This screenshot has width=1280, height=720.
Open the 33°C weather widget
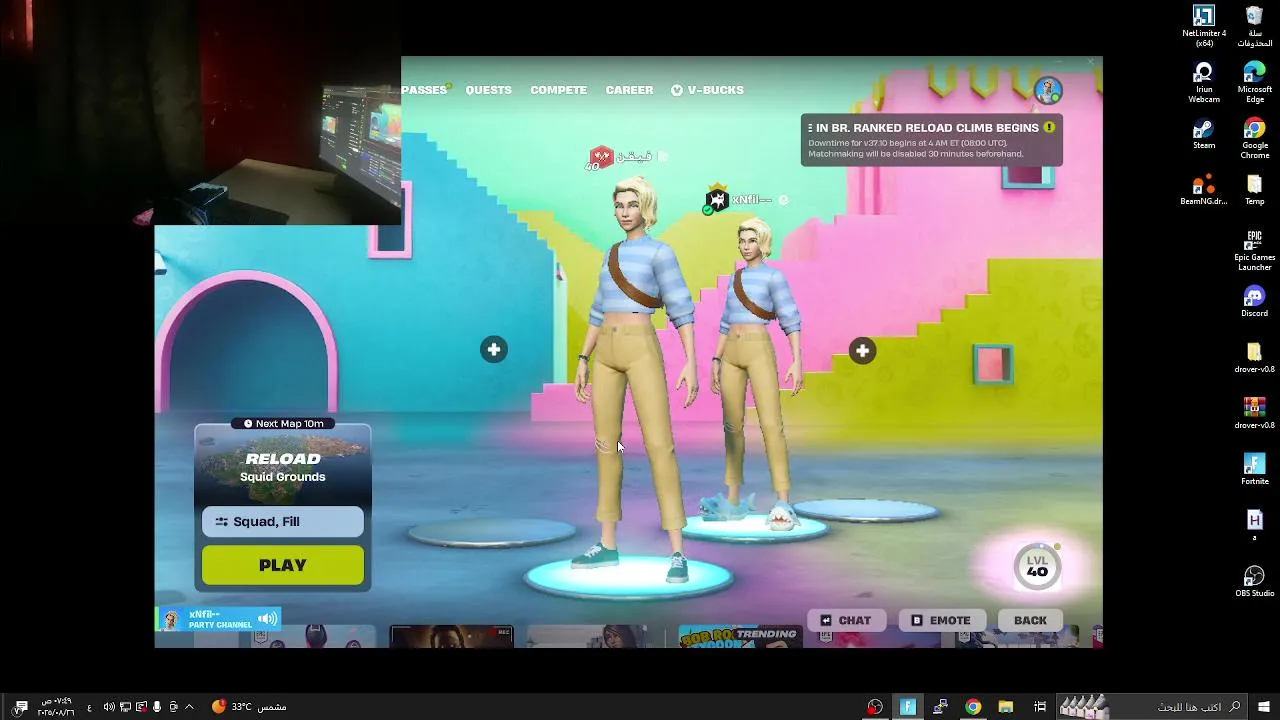pos(249,706)
